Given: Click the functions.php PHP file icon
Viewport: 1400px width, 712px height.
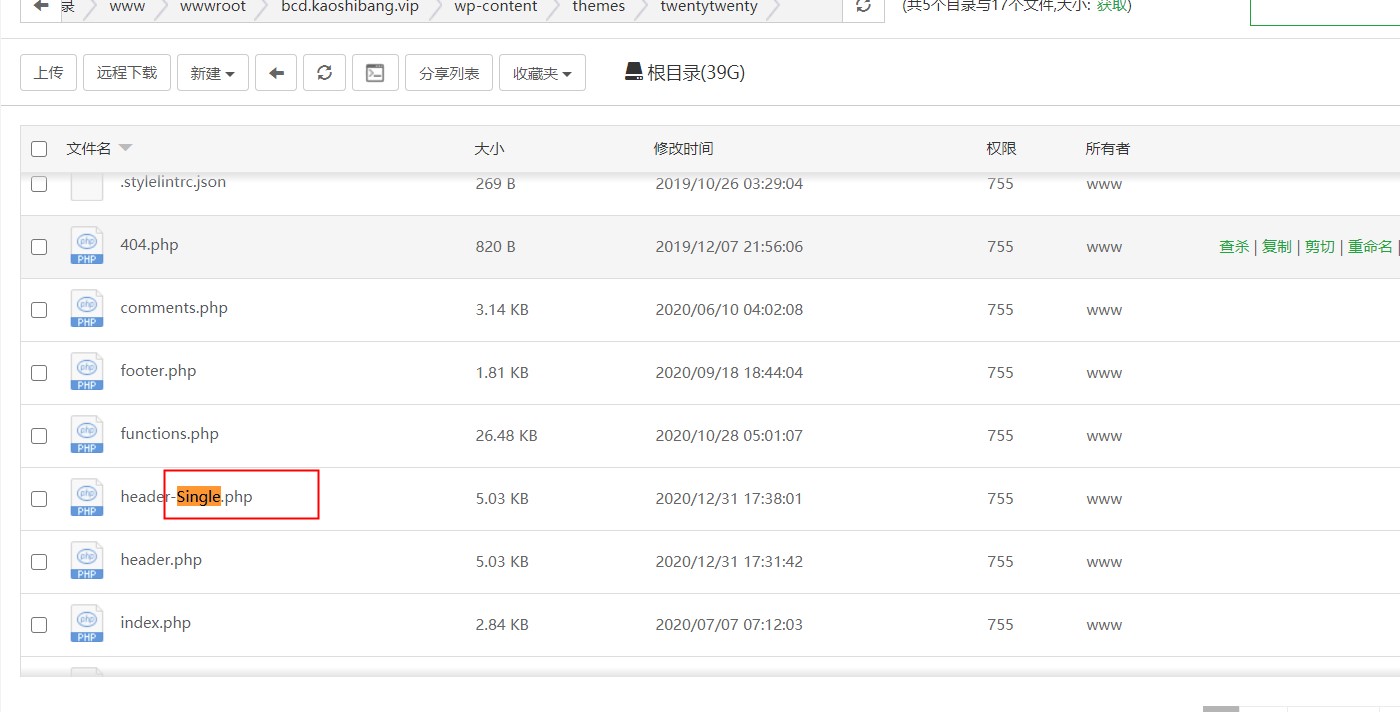Looking at the screenshot, I should pos(87,435).
